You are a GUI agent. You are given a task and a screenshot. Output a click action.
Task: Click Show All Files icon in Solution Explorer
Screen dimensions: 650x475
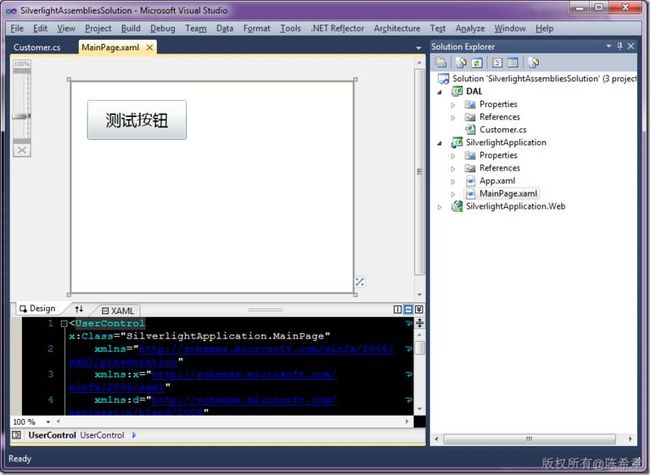click(x=461, y=63)
